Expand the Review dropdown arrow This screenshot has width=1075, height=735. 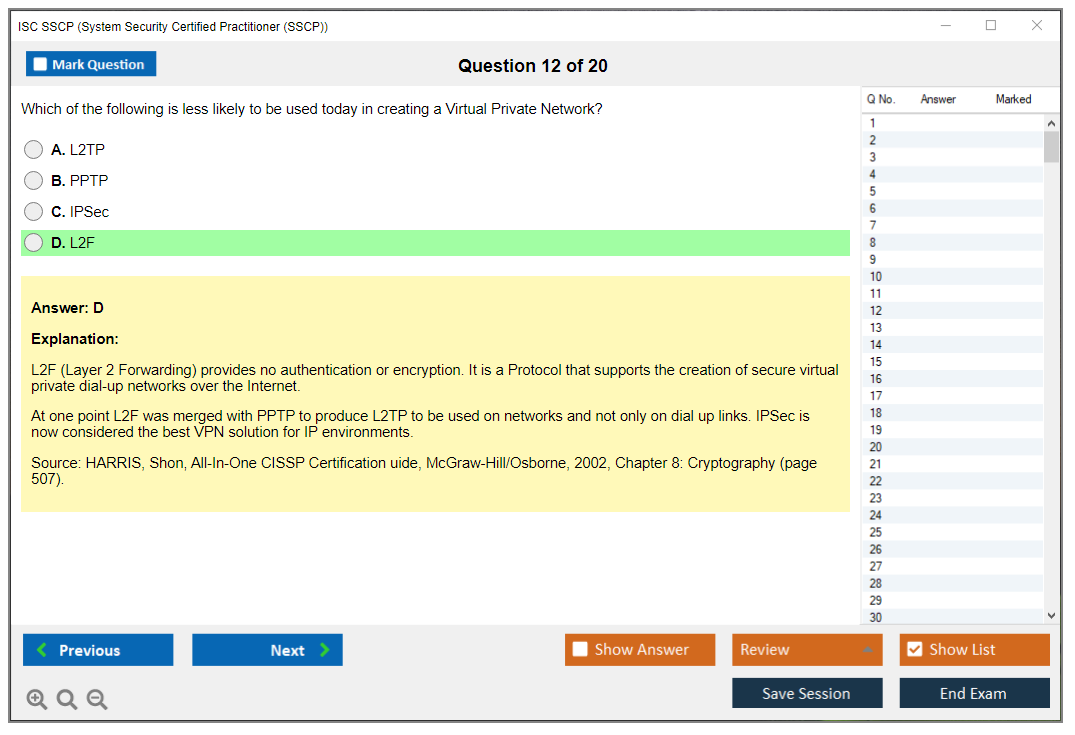pos(867,650)
